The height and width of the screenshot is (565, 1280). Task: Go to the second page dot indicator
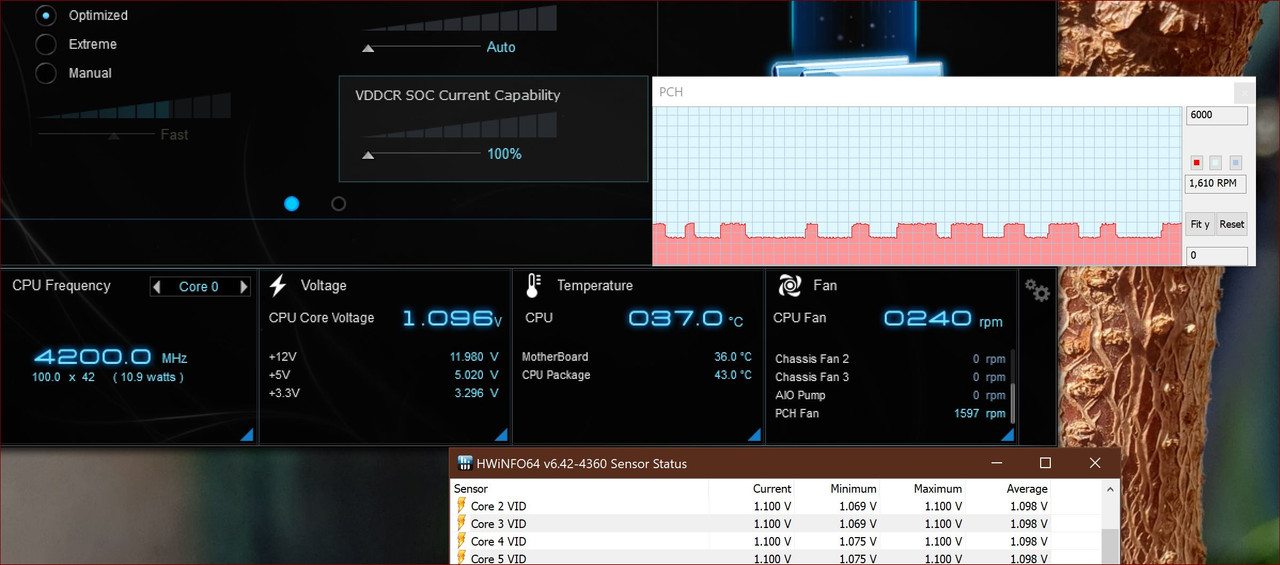point(338,203)
